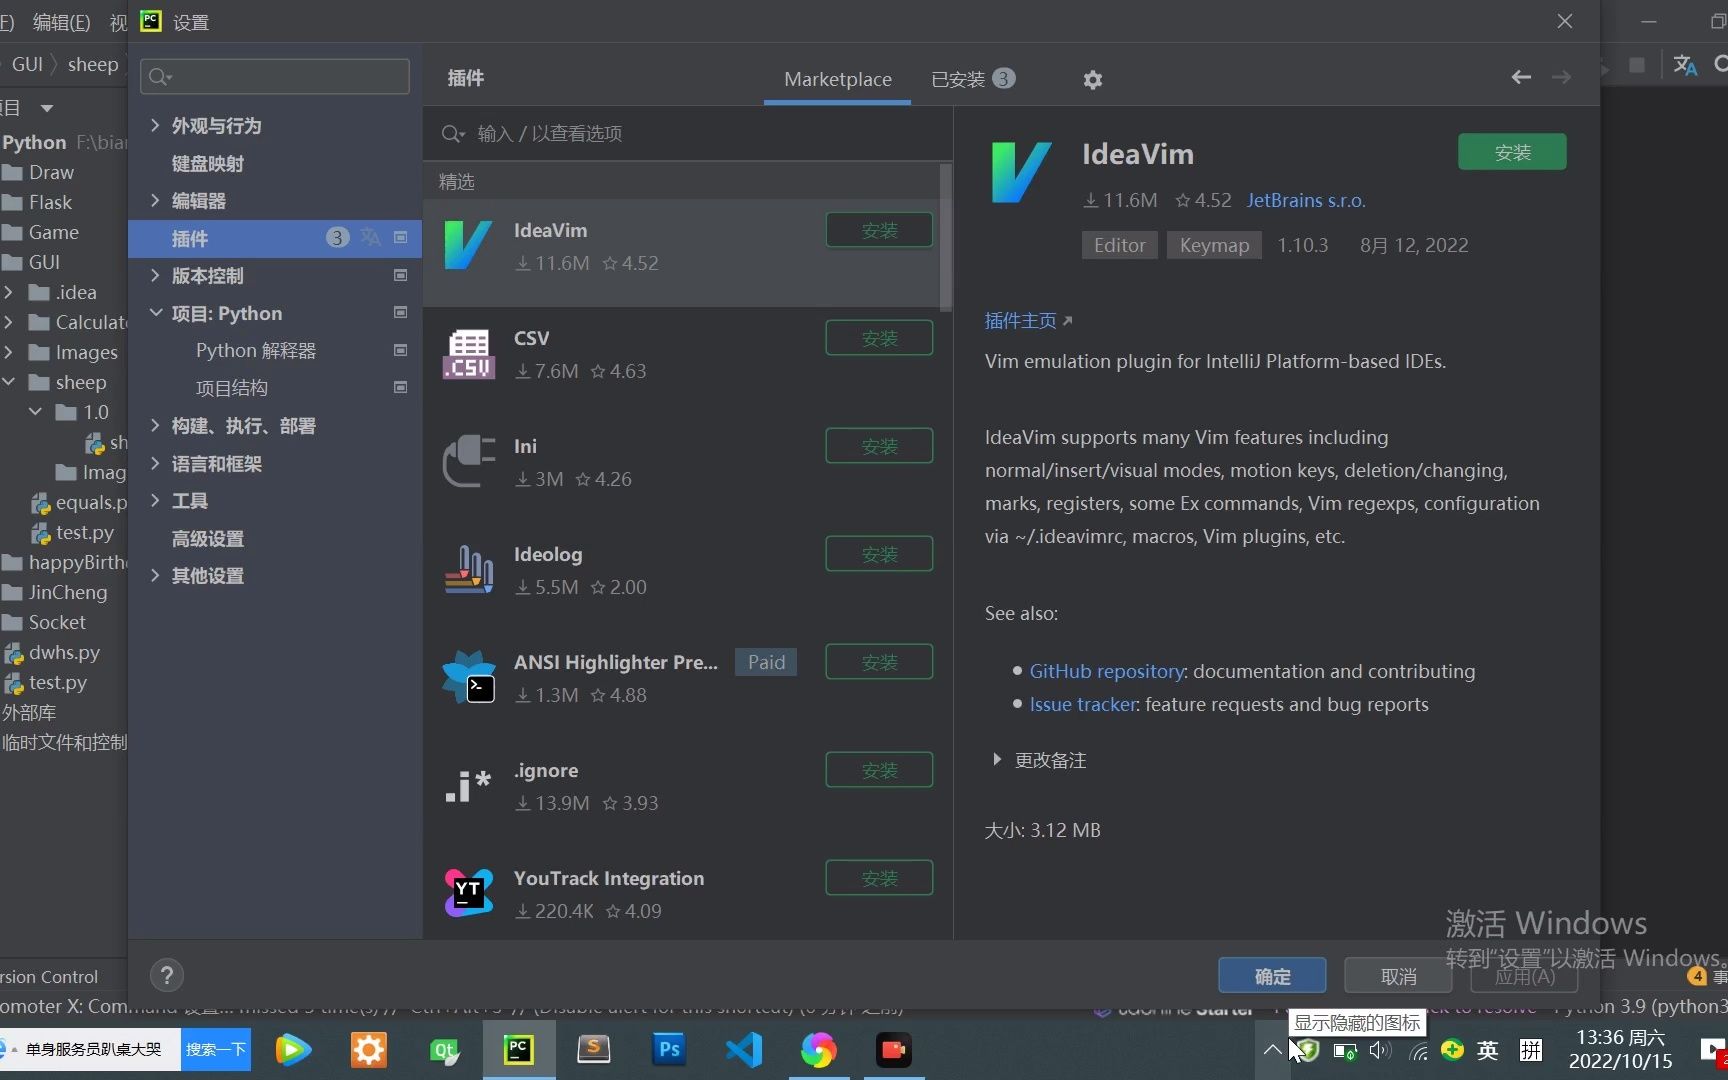Install the CSV plugin

(x=879, y=338)
